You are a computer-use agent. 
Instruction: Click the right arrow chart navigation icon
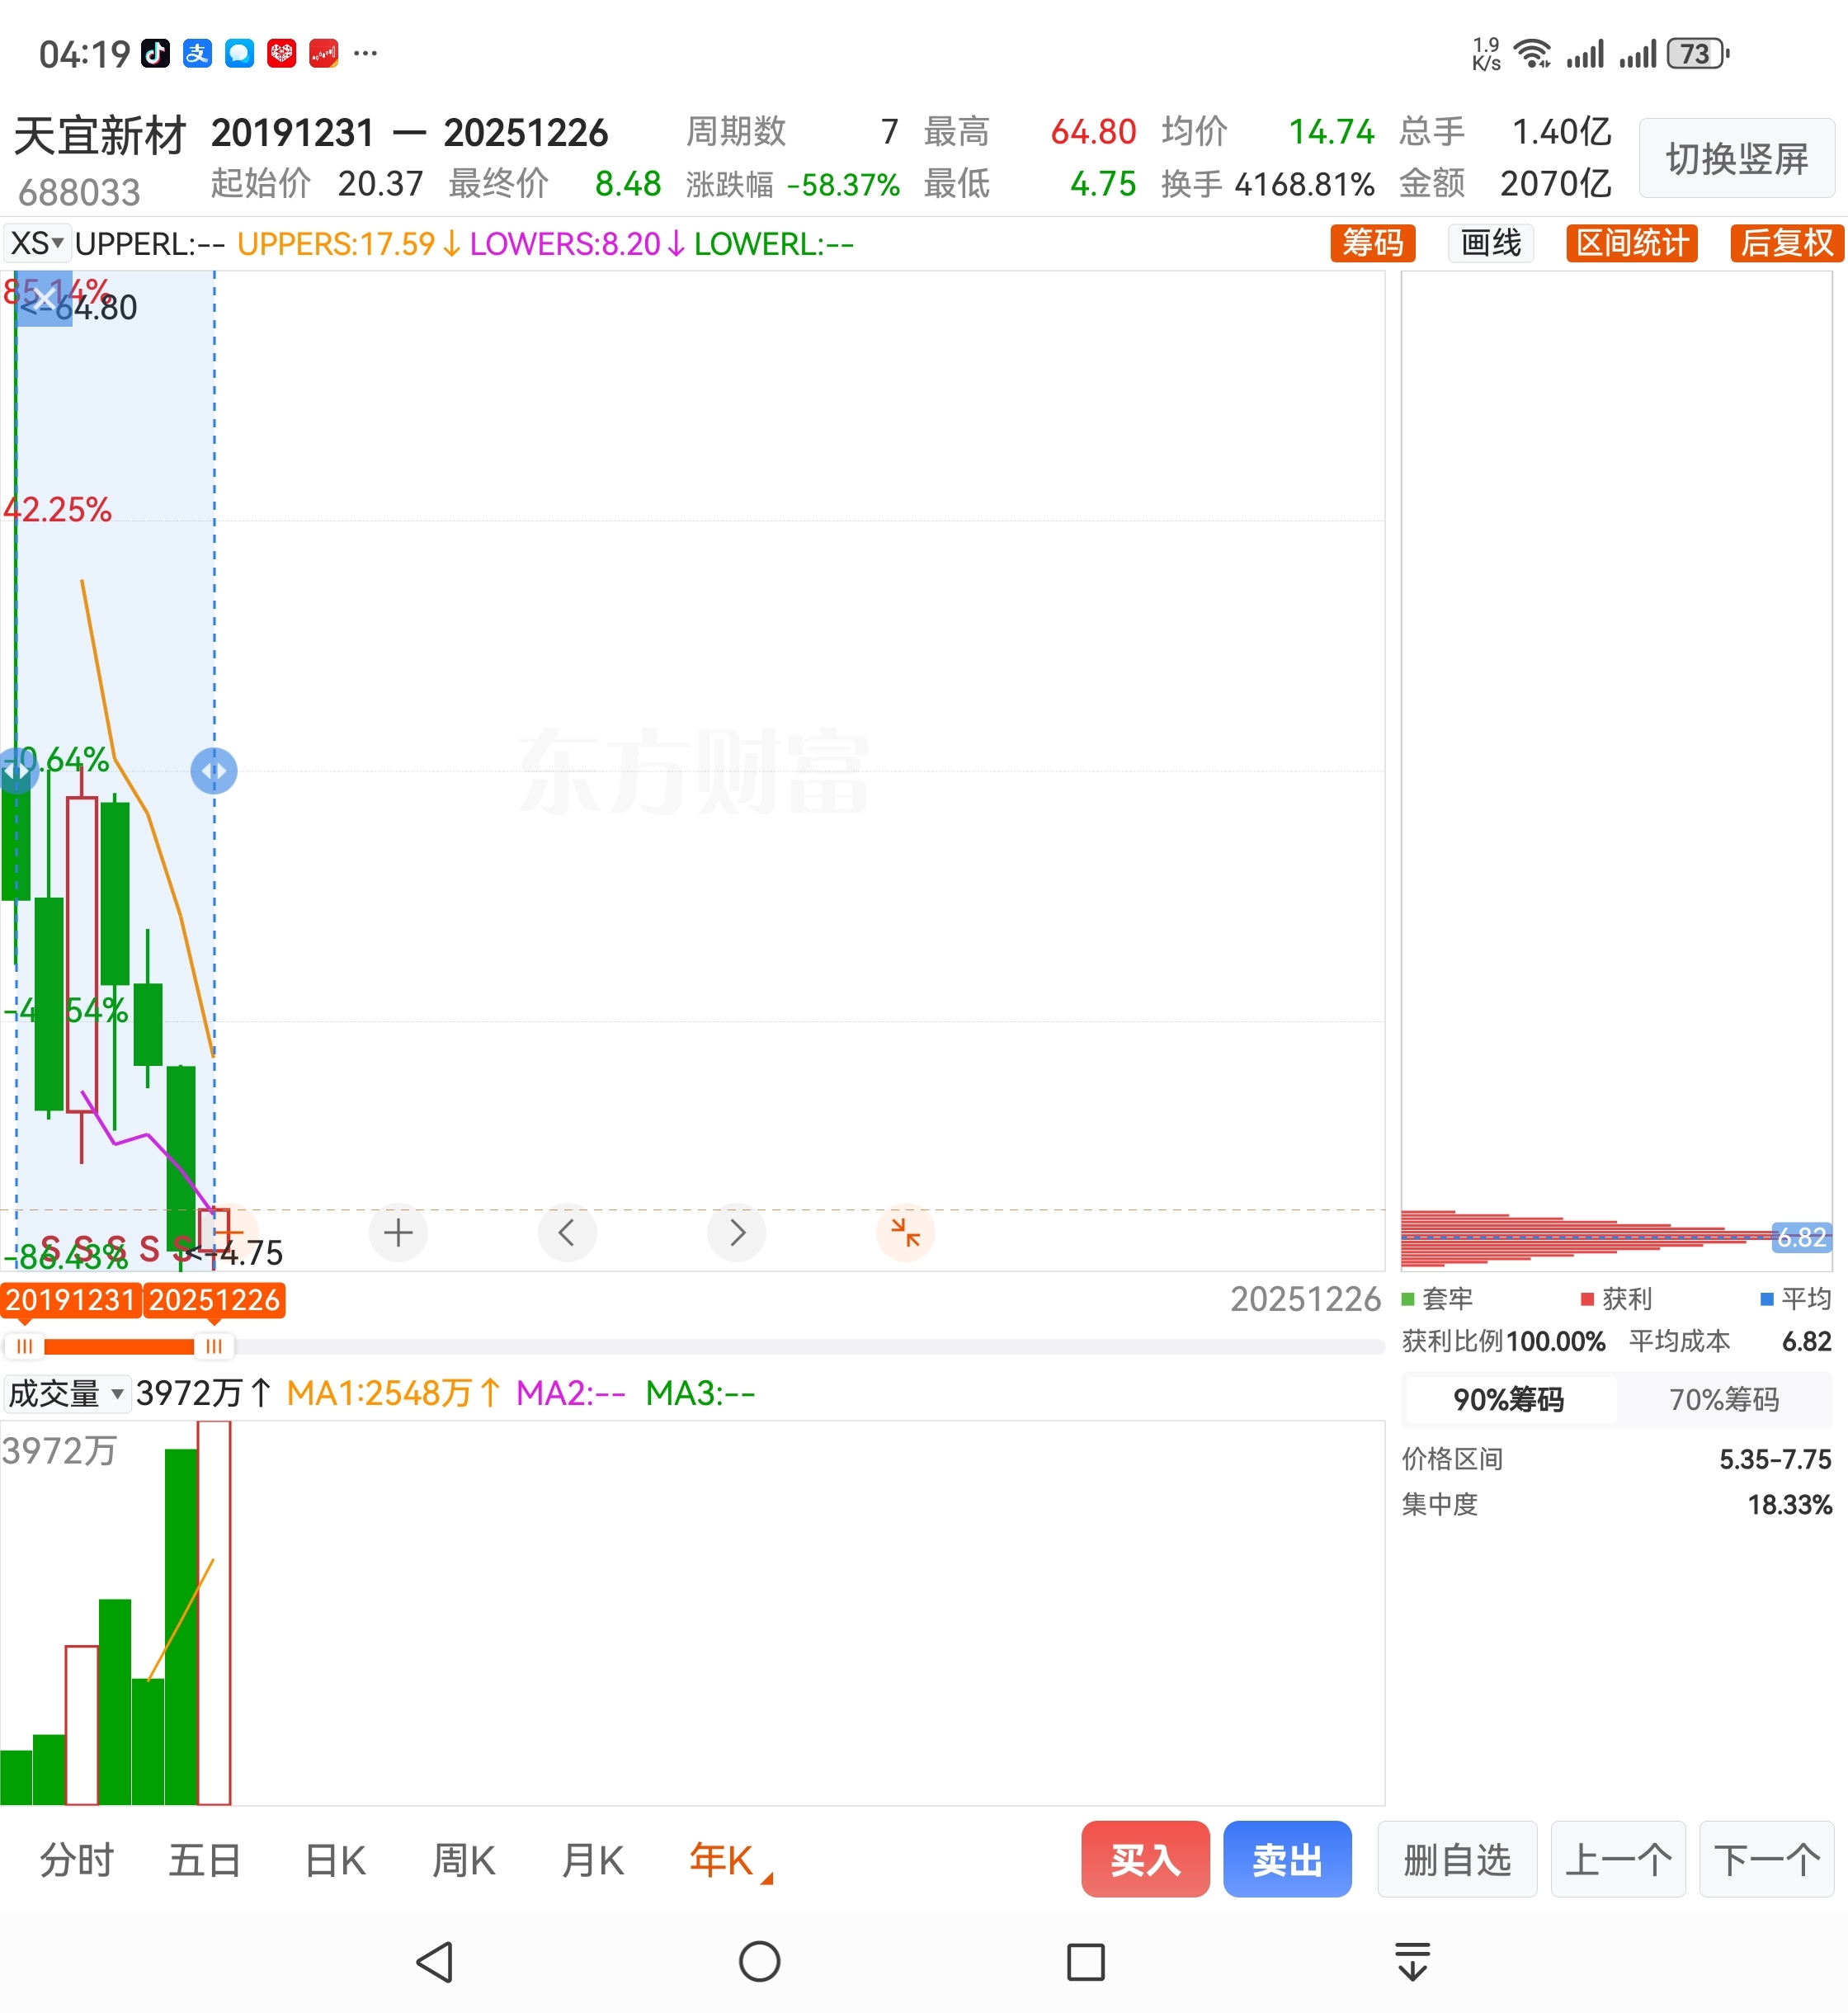[737, 1232]
